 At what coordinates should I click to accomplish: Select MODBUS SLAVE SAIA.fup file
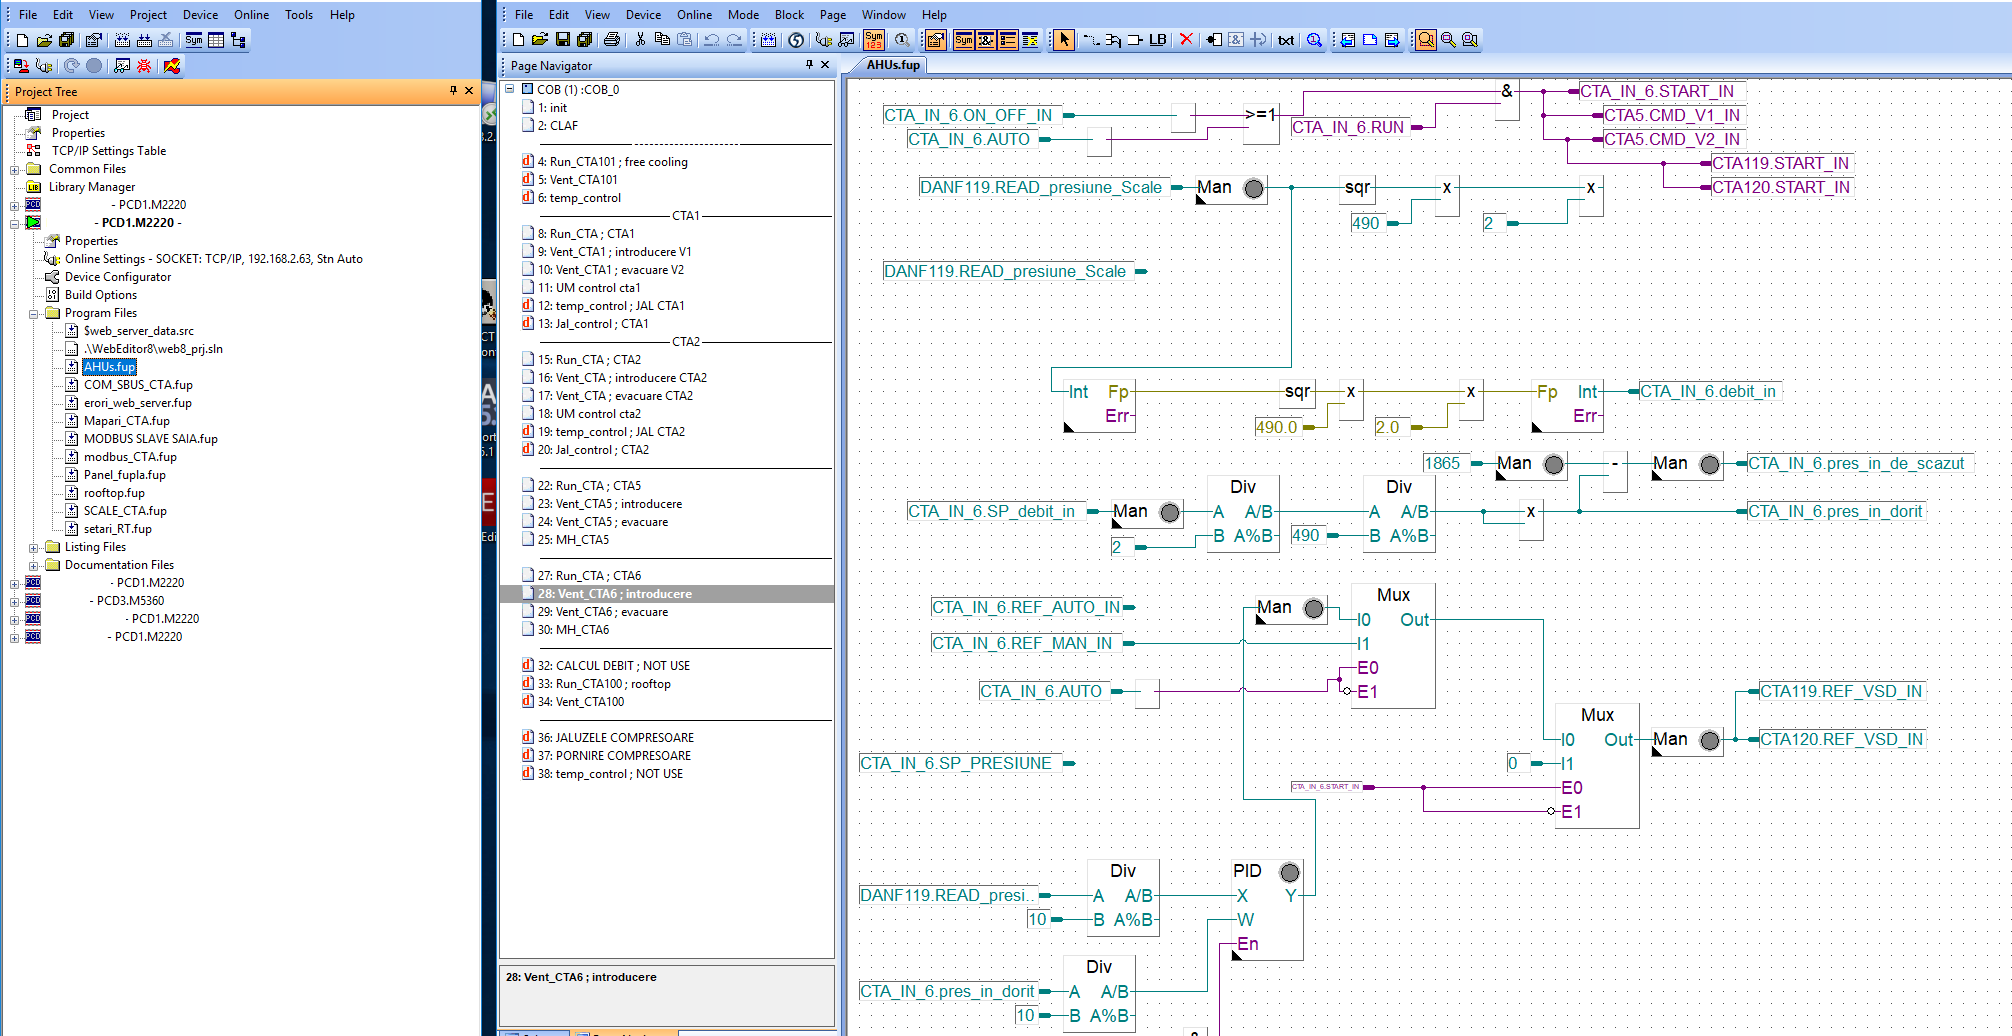[x=150, y=439]
